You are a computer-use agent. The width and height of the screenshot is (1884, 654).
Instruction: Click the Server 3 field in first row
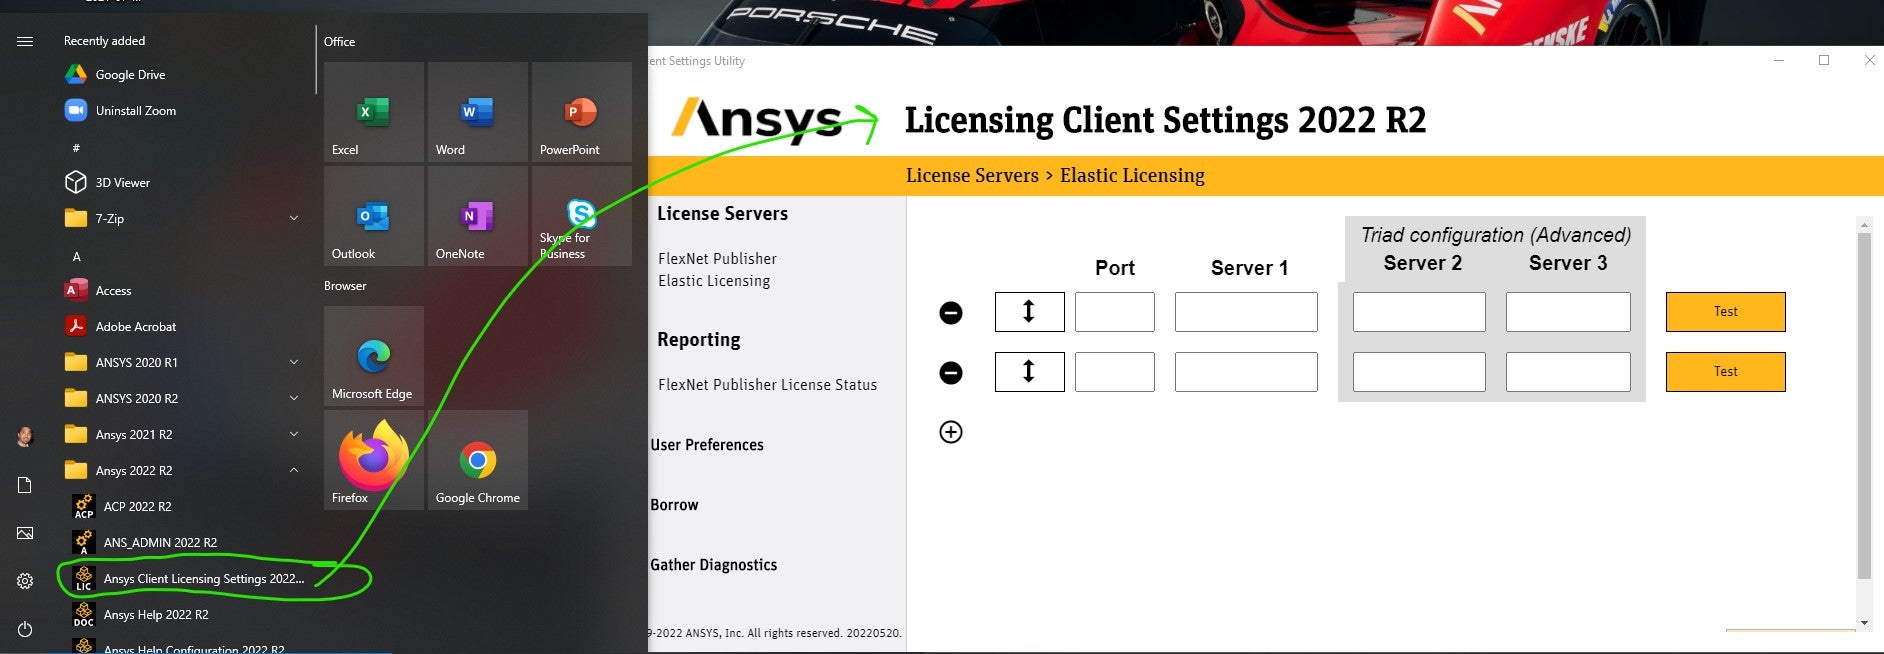click(x=1568, y=312)
